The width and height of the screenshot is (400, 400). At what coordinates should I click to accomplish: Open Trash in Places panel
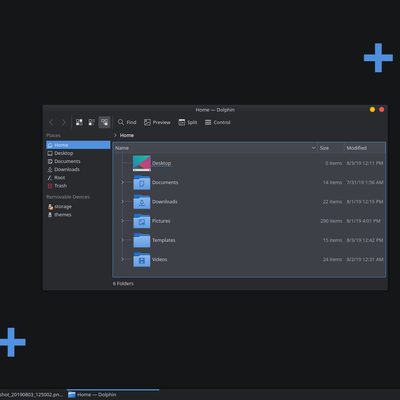(x=78, y=186)
